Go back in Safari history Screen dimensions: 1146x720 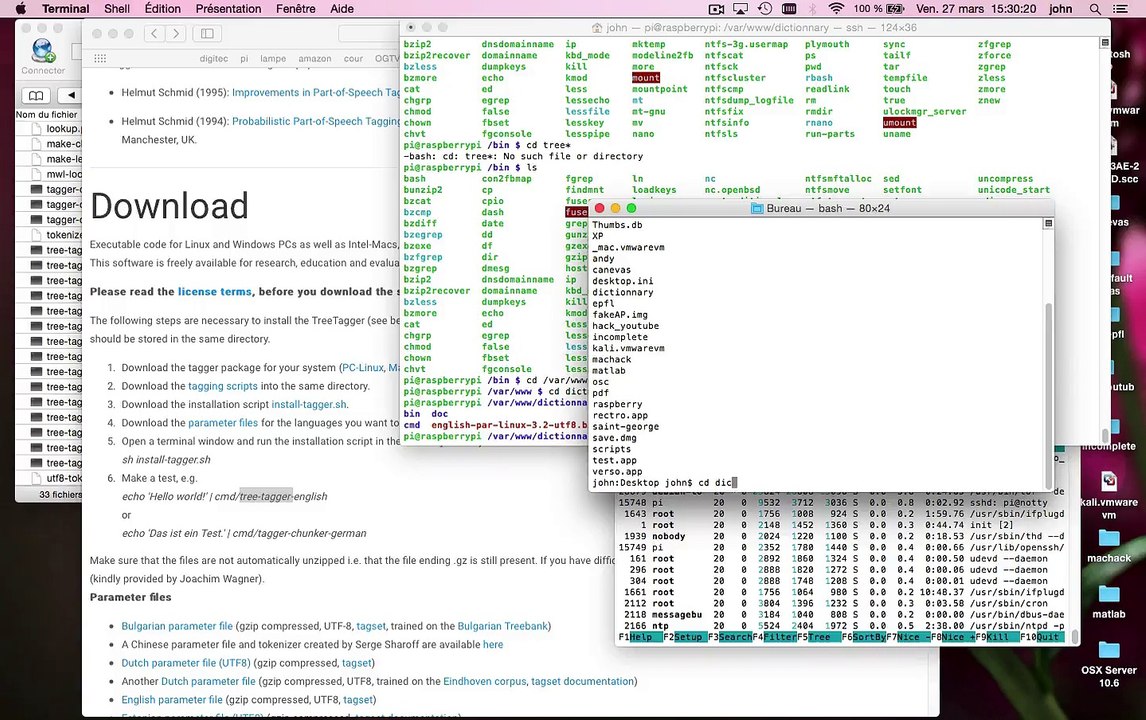coord(154,33)
